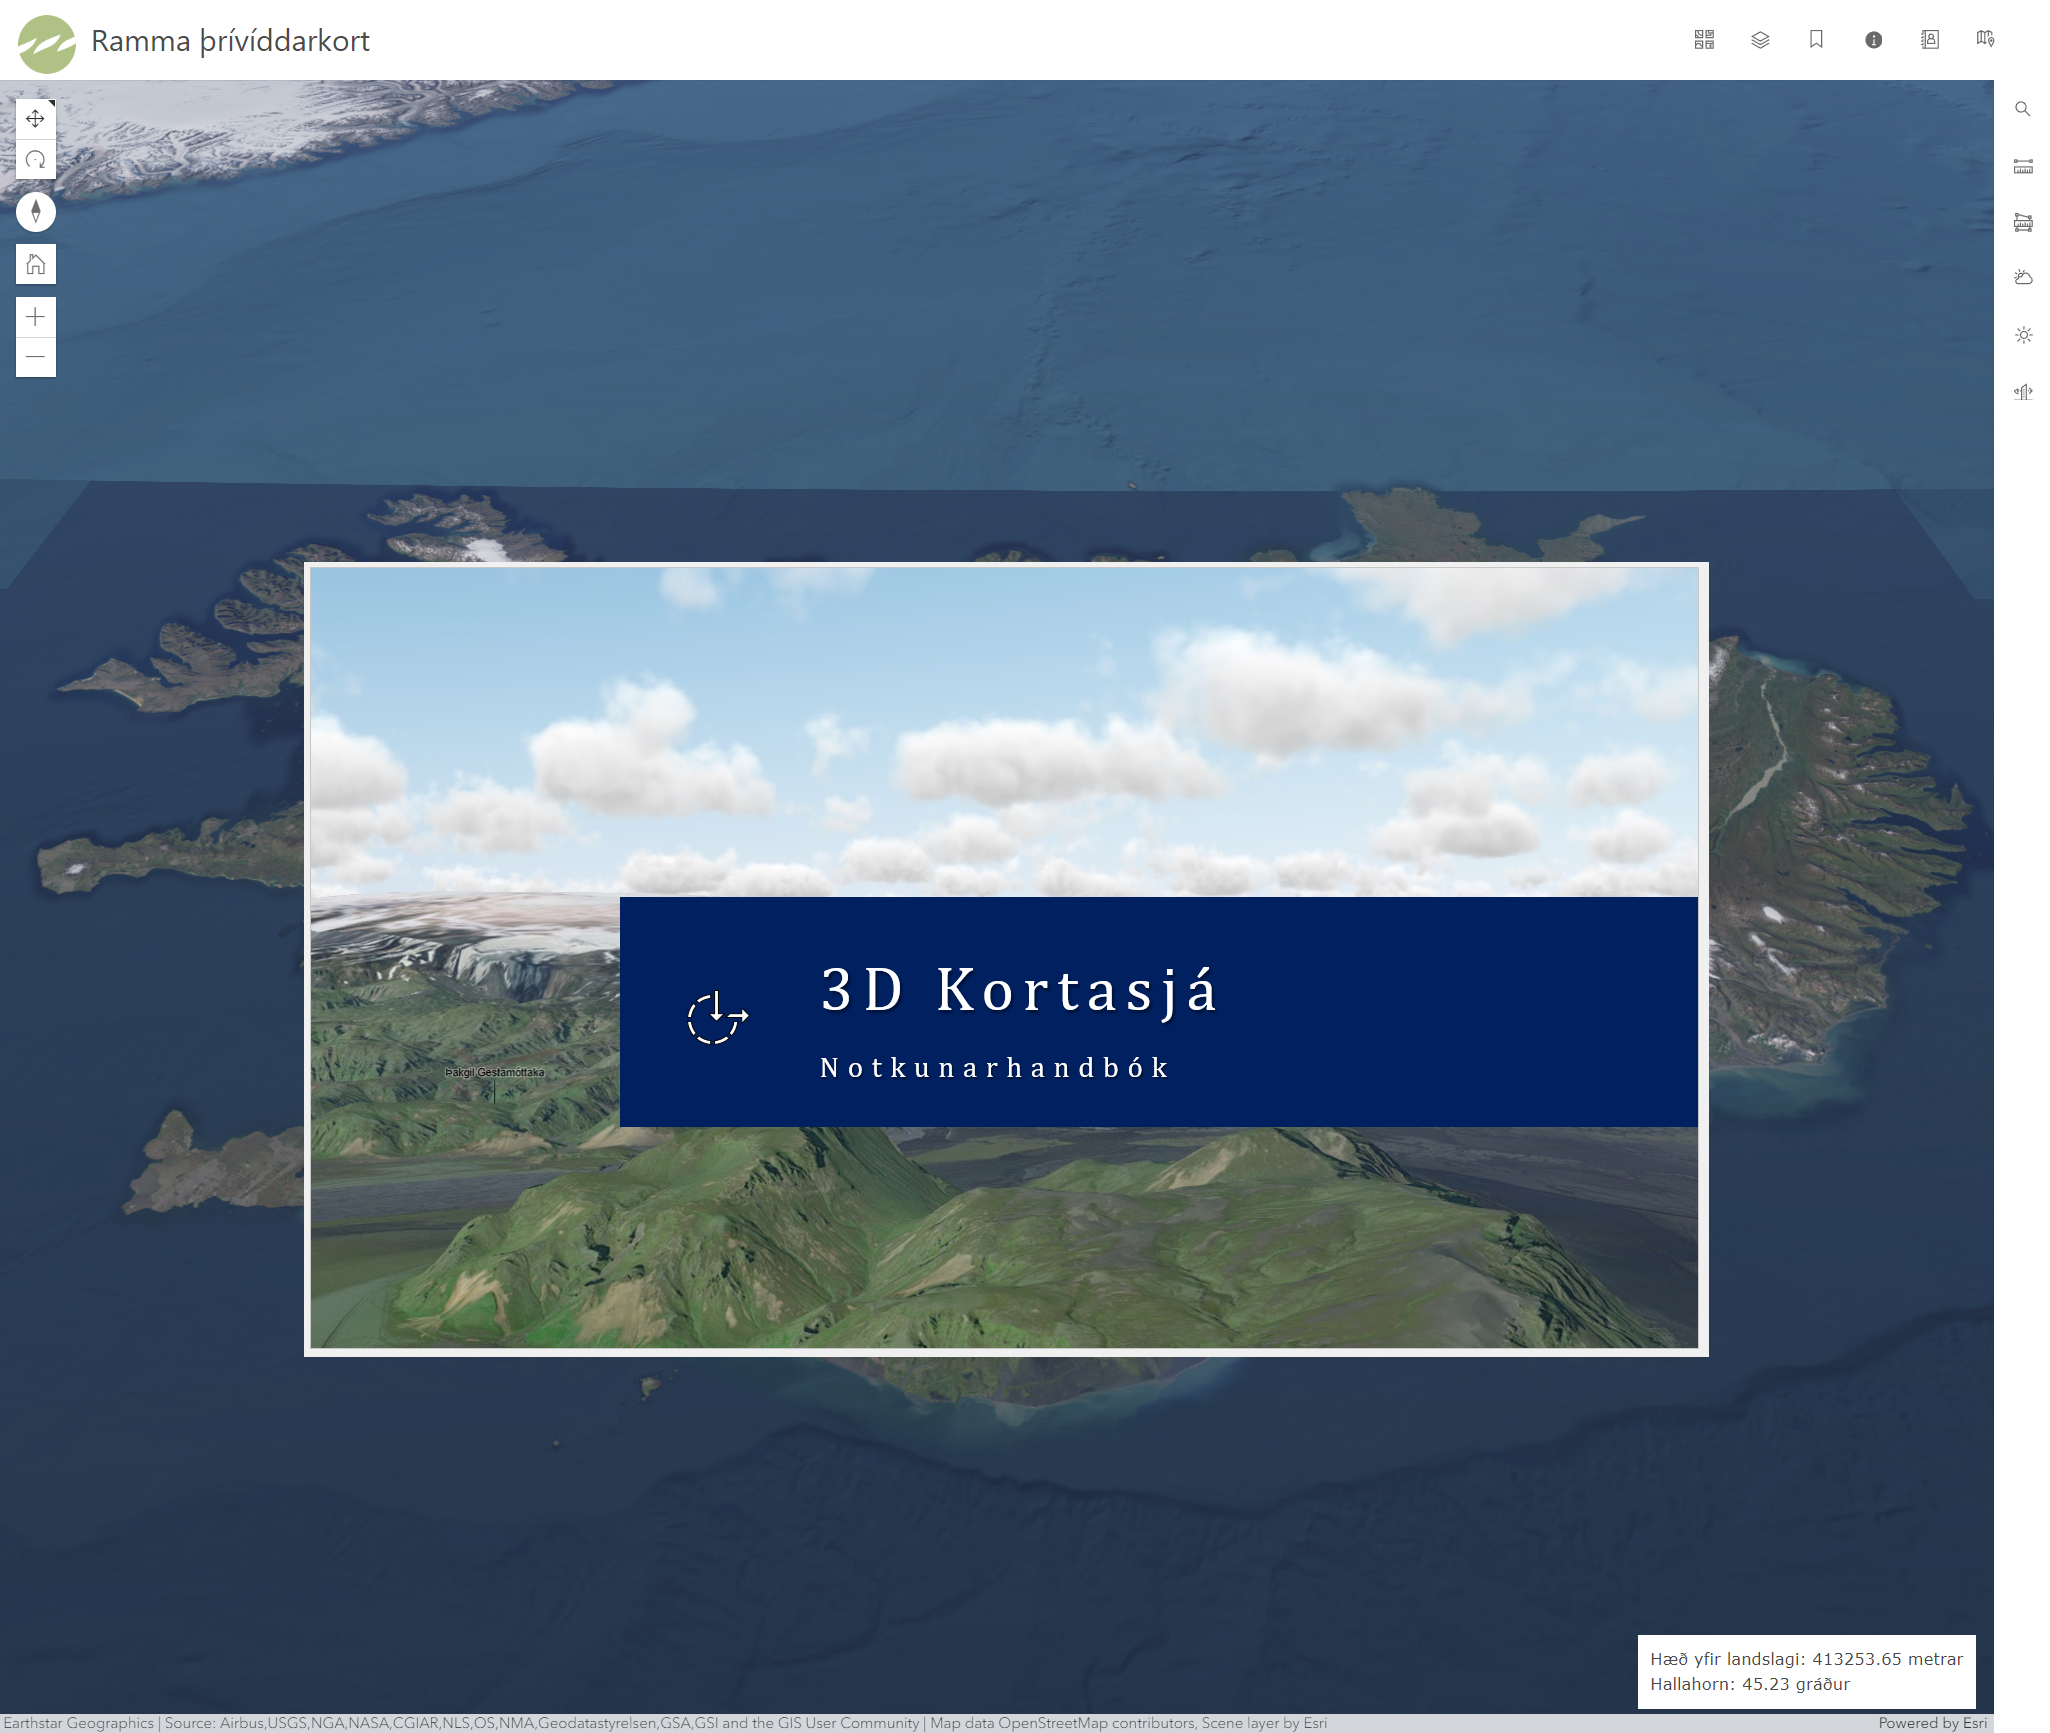2050x1733 pixels.
Task: Click the Powered by Esri link
Action: pyautogui.click(x=1932, y=1723)
